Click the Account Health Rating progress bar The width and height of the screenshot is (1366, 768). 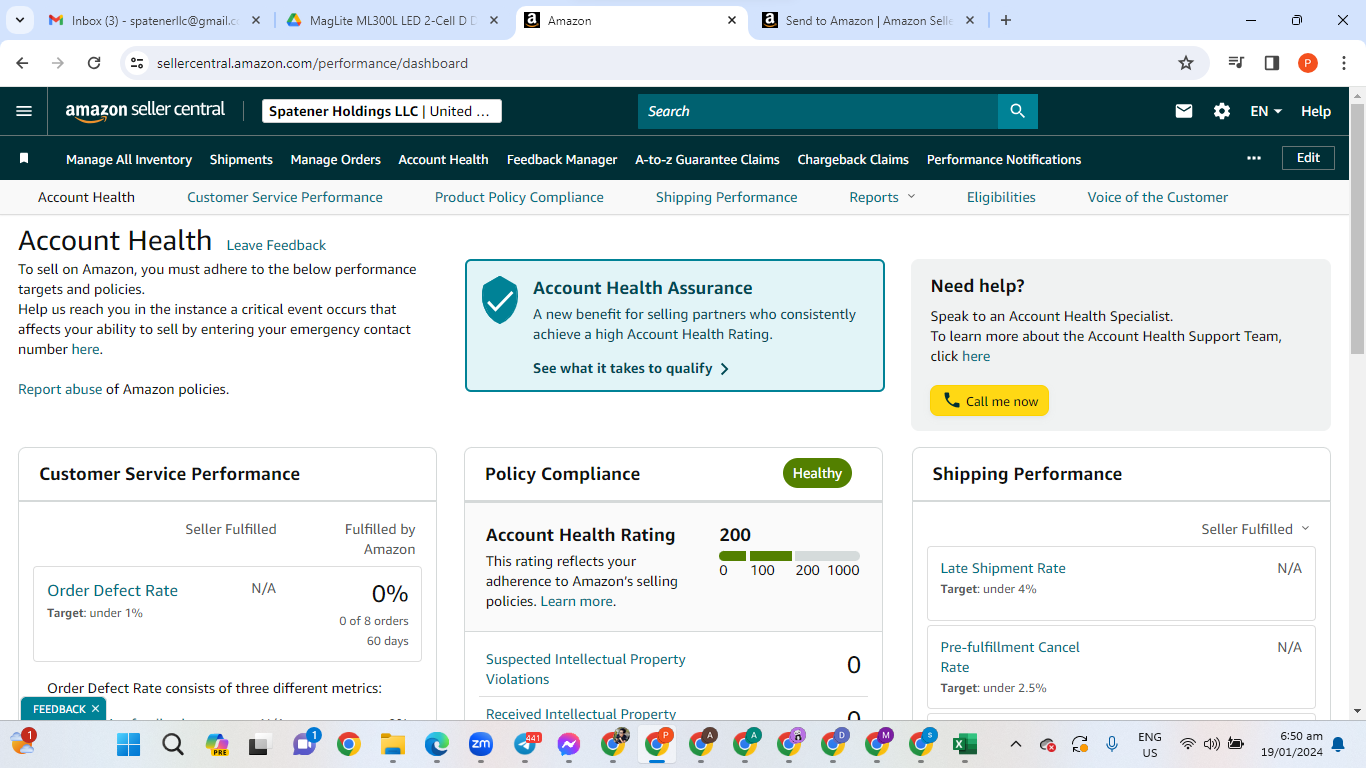click(x=789, y=556)
